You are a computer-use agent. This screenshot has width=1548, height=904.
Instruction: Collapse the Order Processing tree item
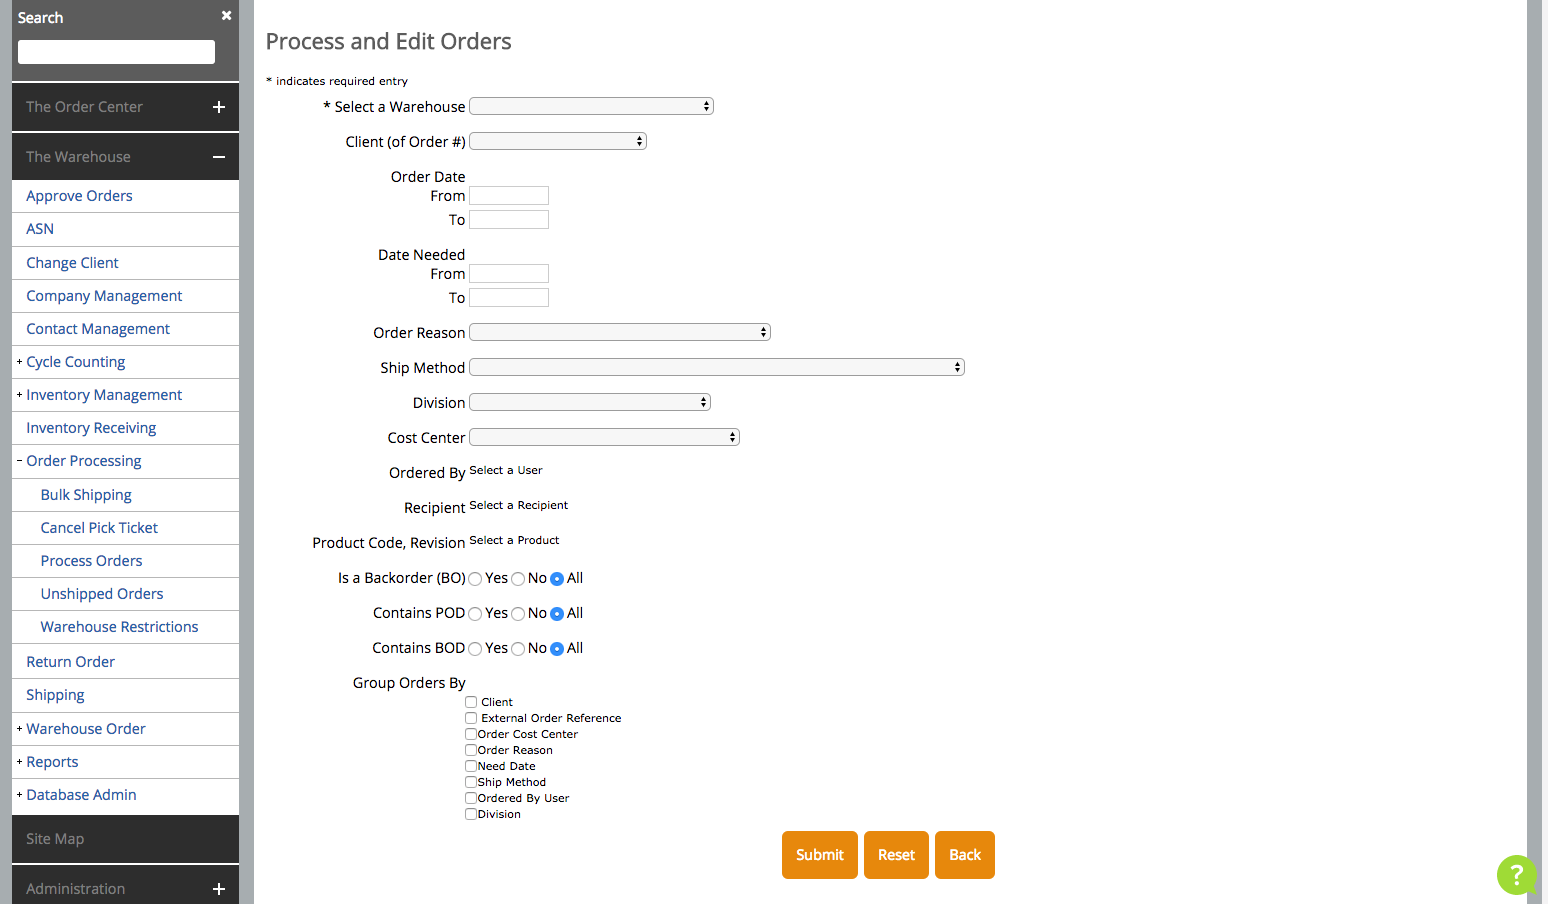19,461
